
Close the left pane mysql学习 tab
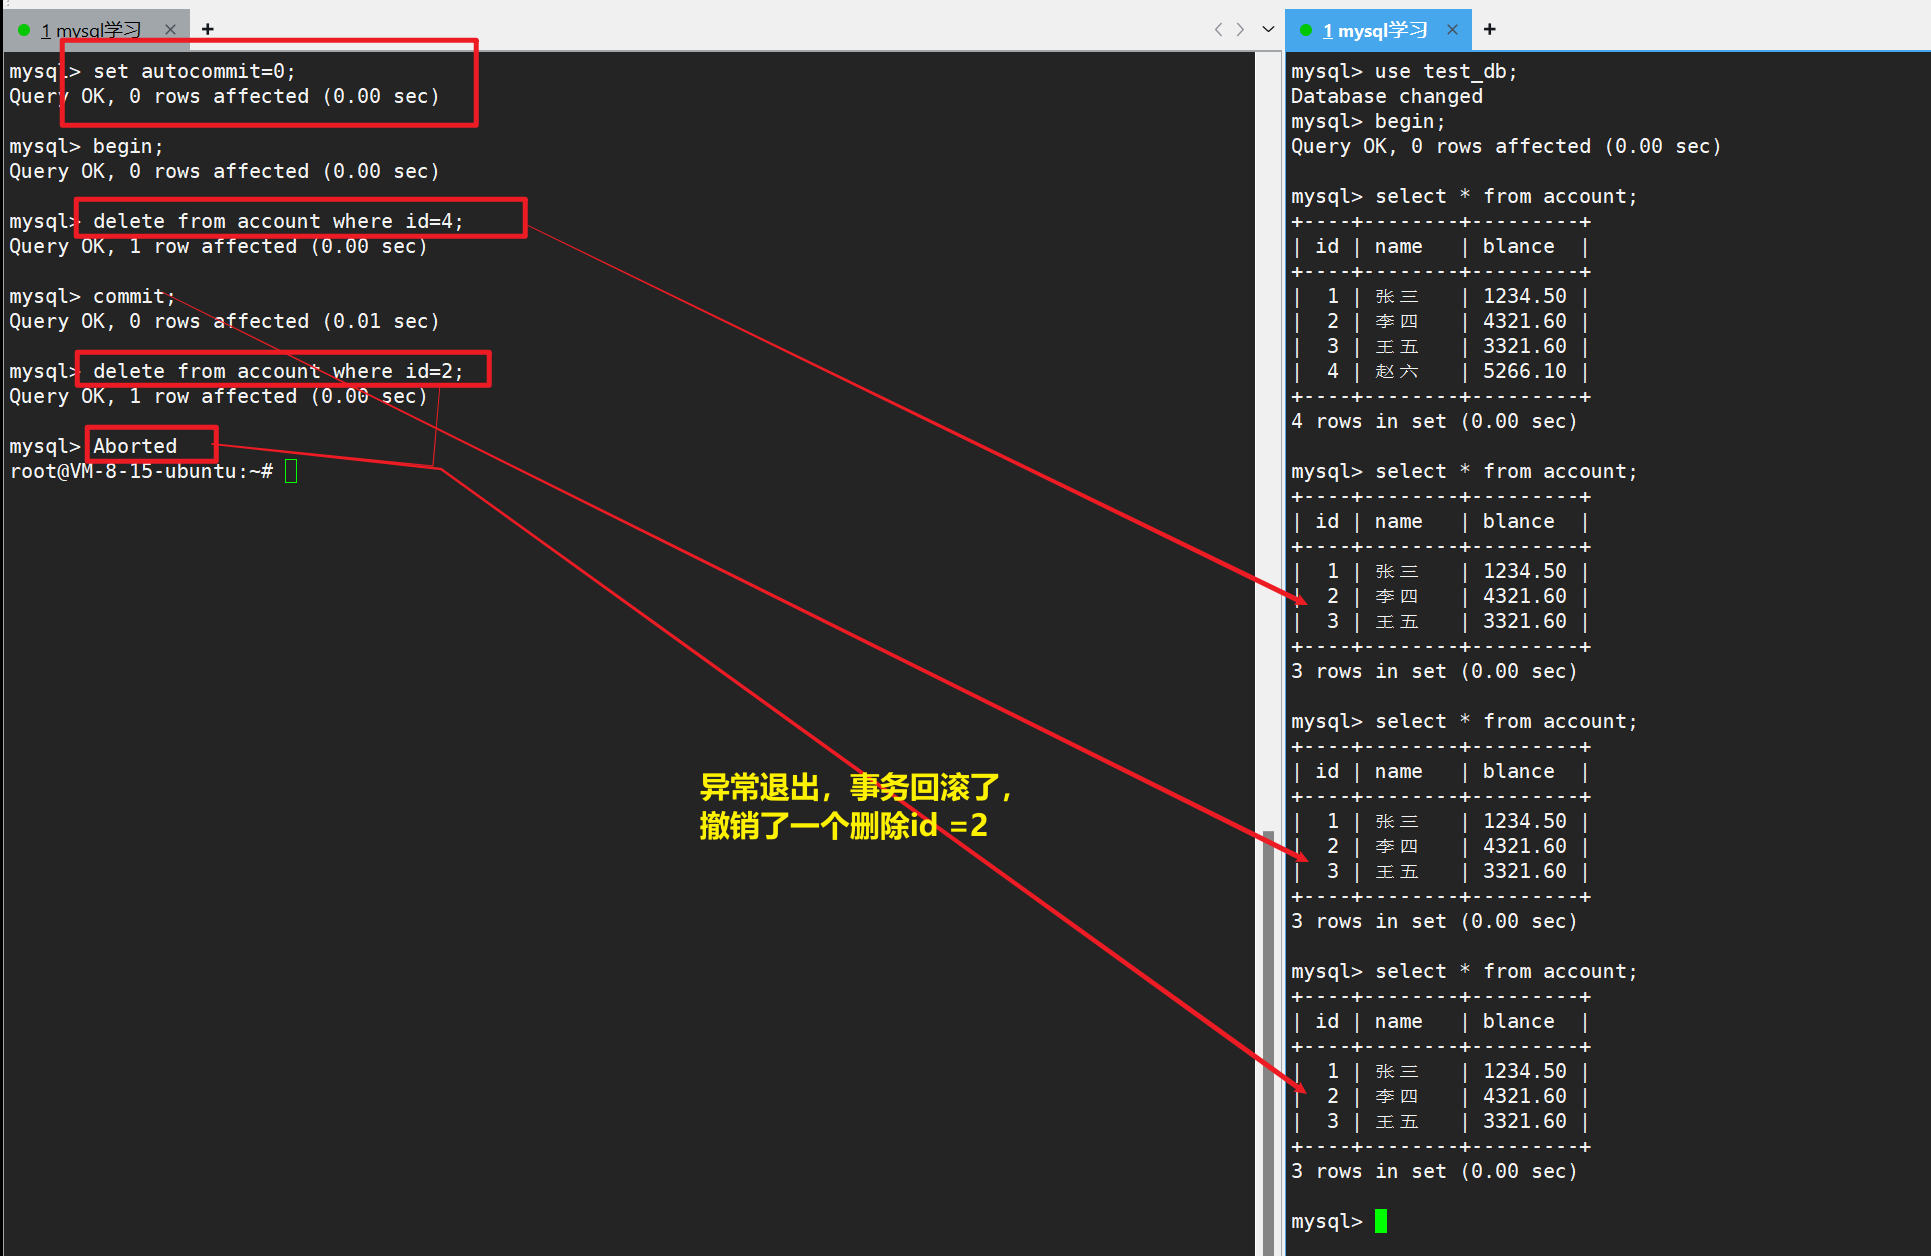170,30
